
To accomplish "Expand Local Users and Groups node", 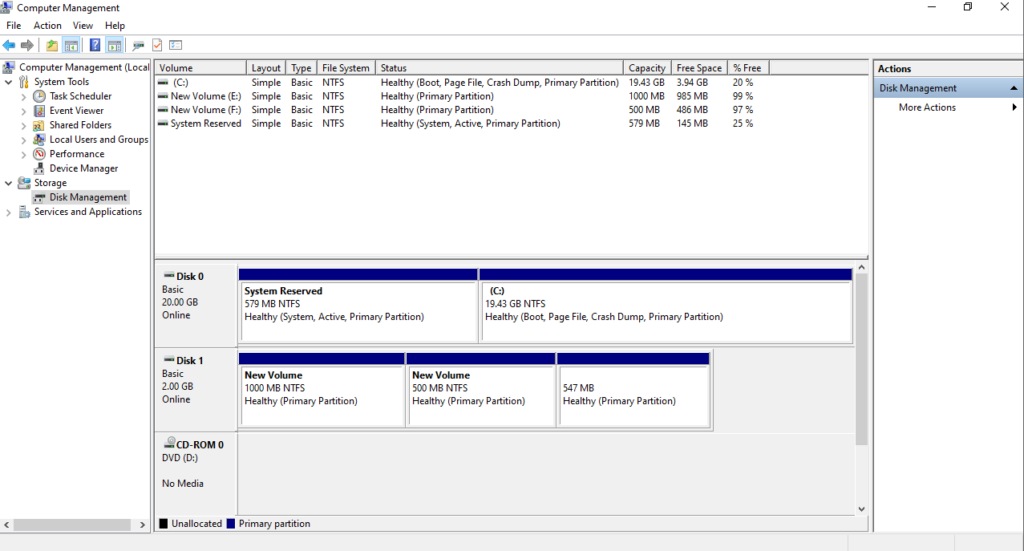I will coord(24,140).
